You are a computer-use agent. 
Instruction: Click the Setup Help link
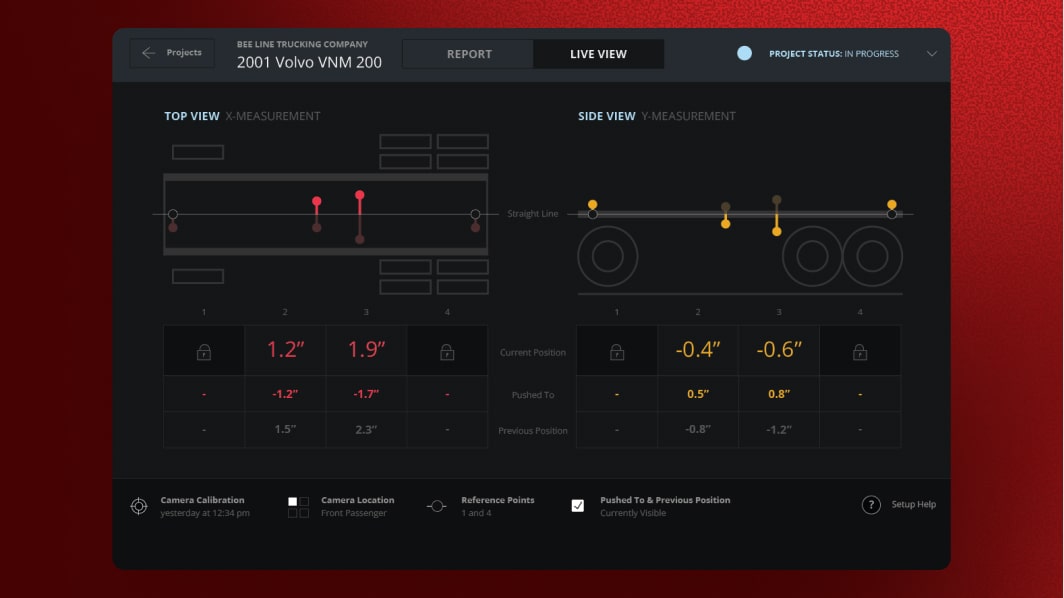[x=913, y=504]
